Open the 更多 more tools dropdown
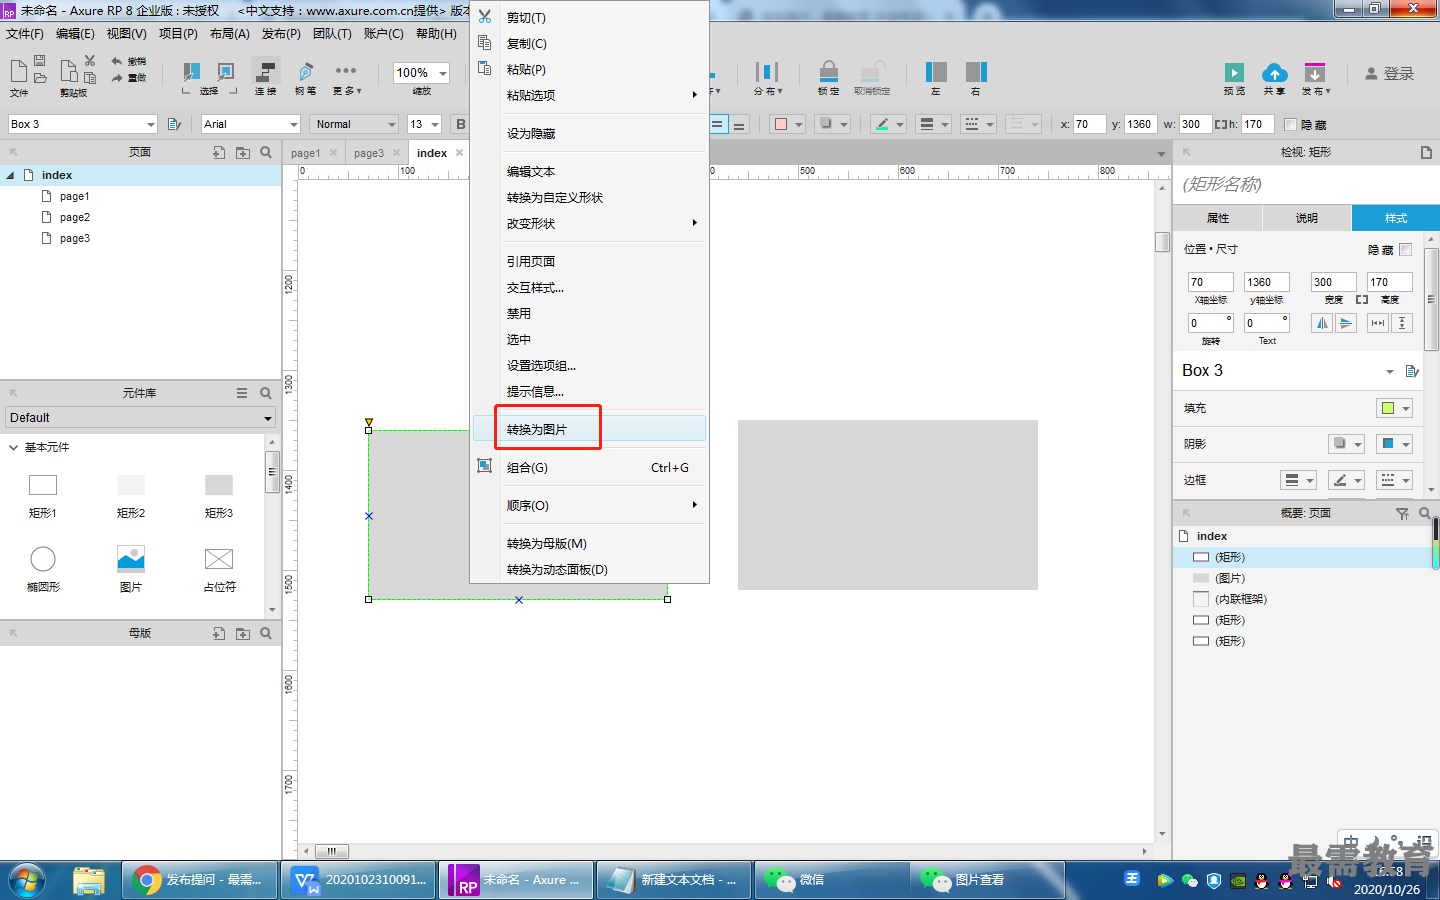1440x900 pixels. pyautogui.click(x=346, y=77)
